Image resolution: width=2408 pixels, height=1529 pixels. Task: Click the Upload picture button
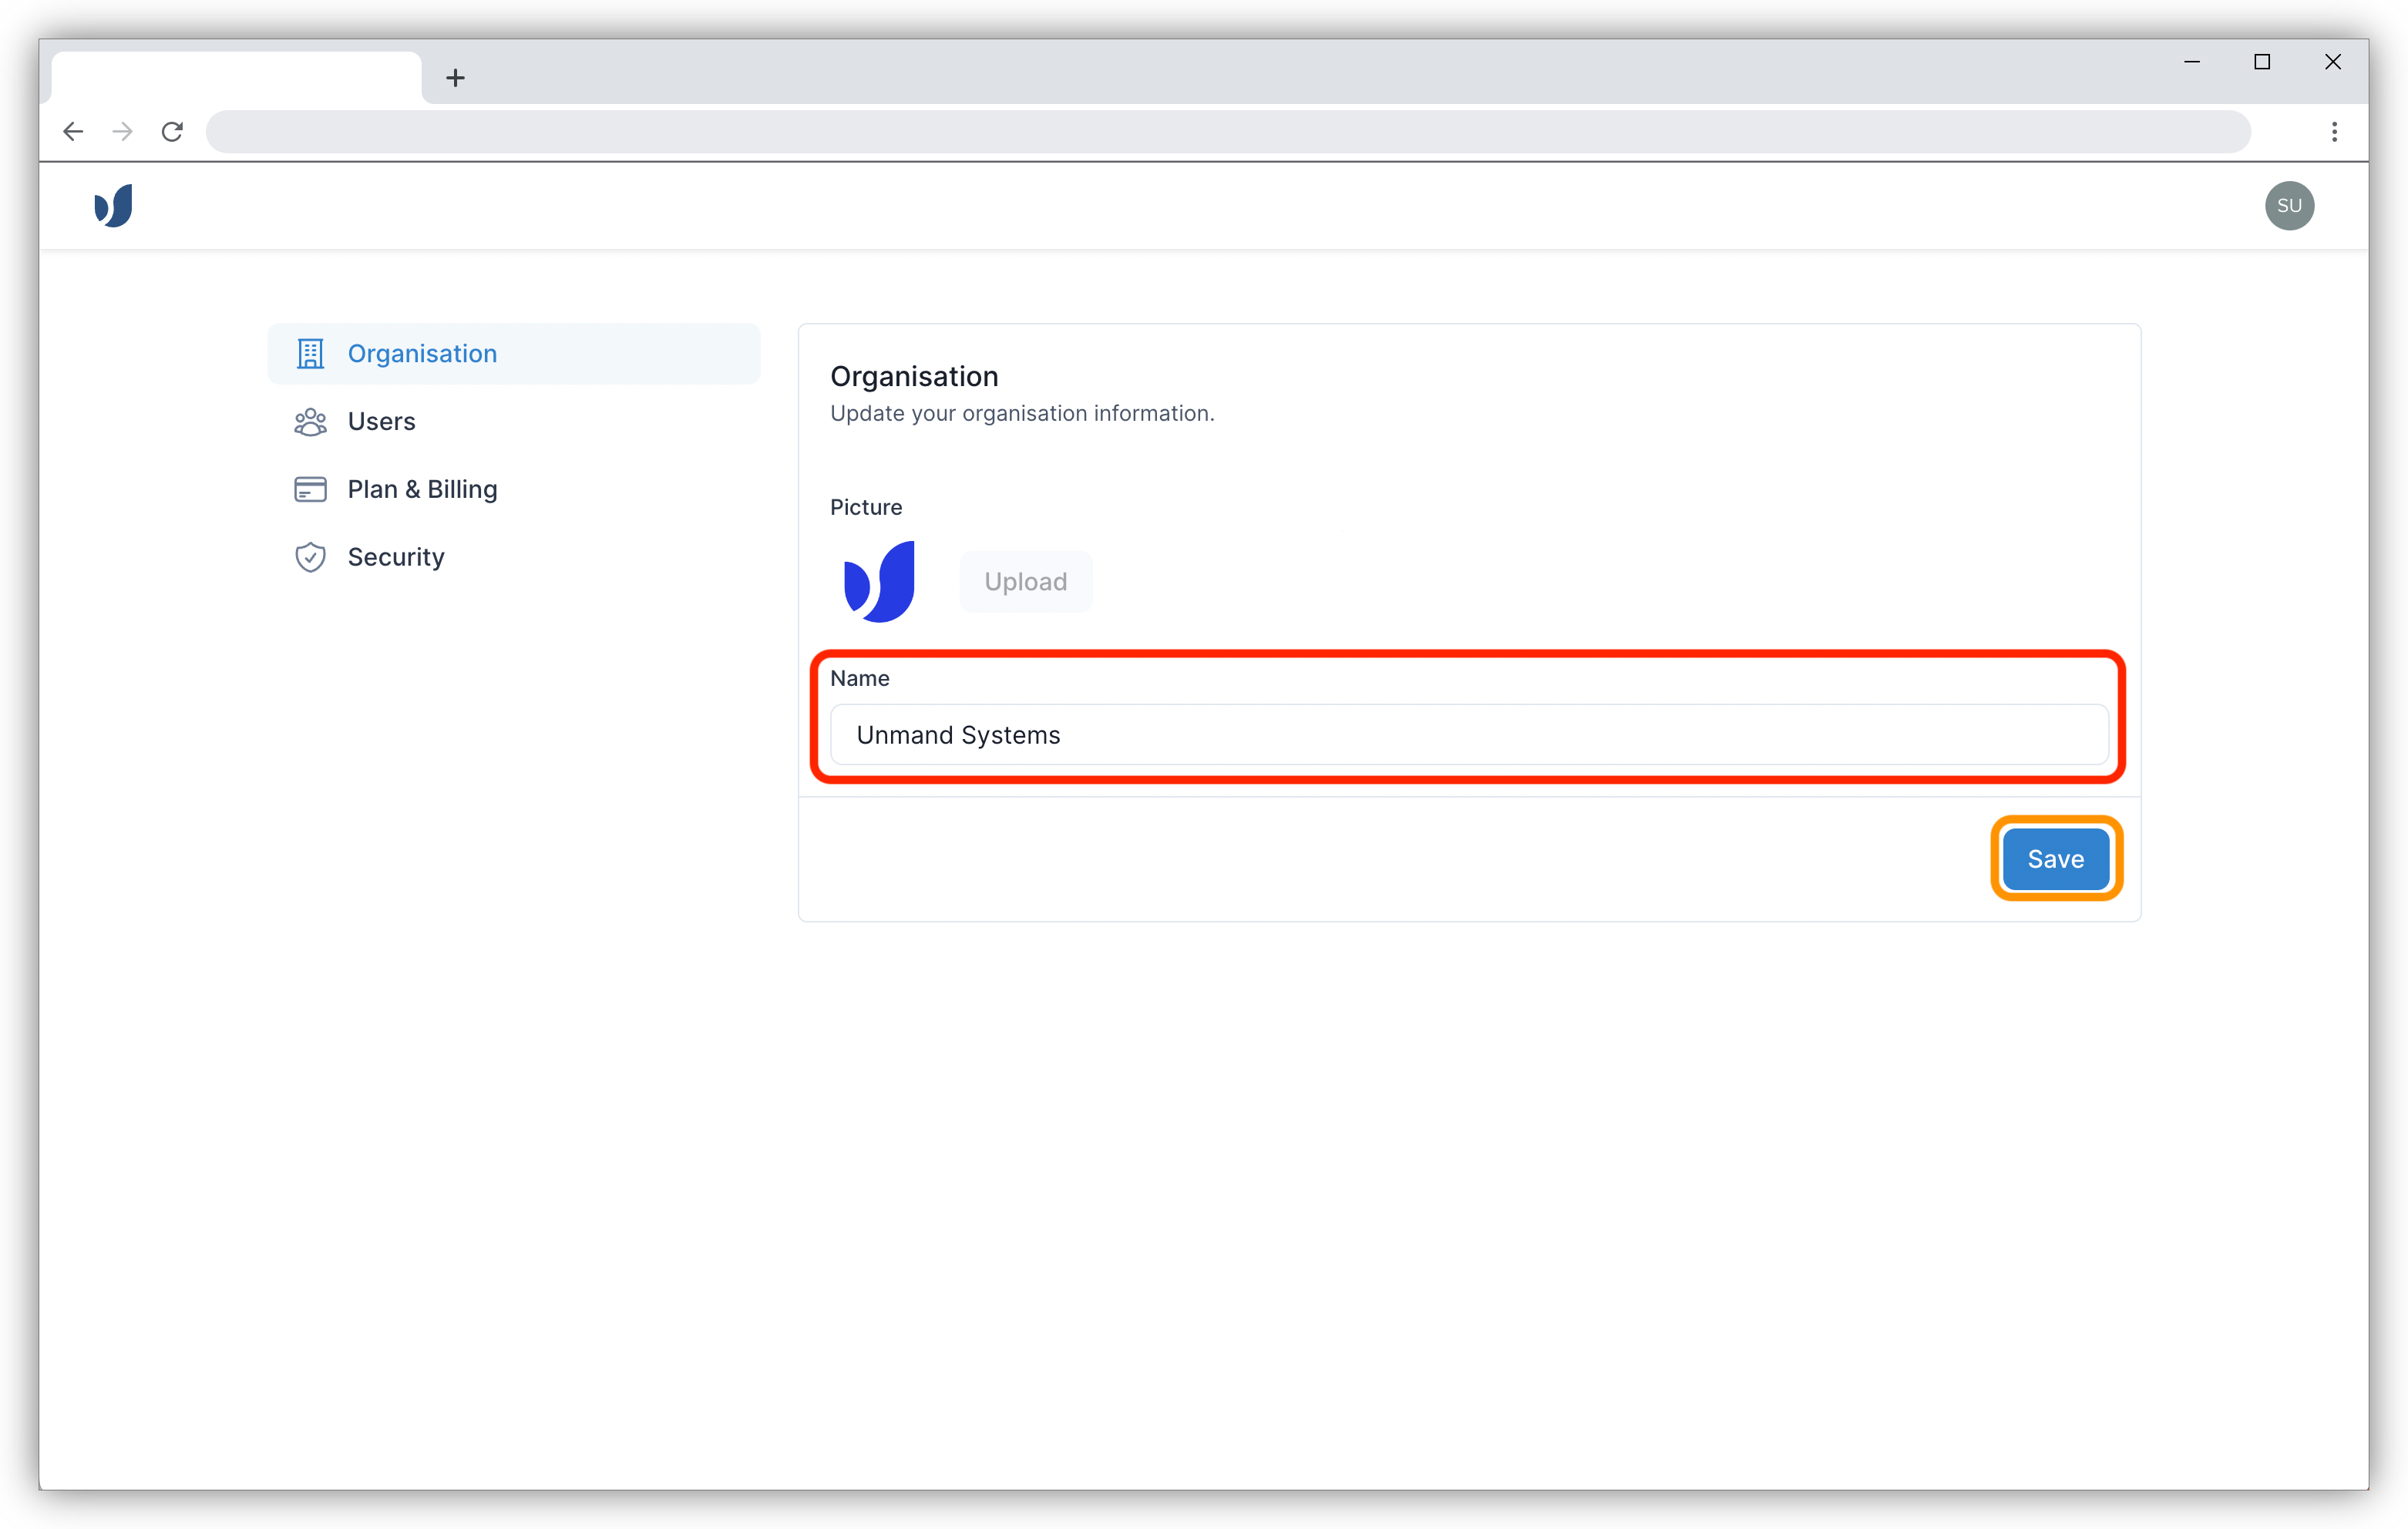point(1025,581)
